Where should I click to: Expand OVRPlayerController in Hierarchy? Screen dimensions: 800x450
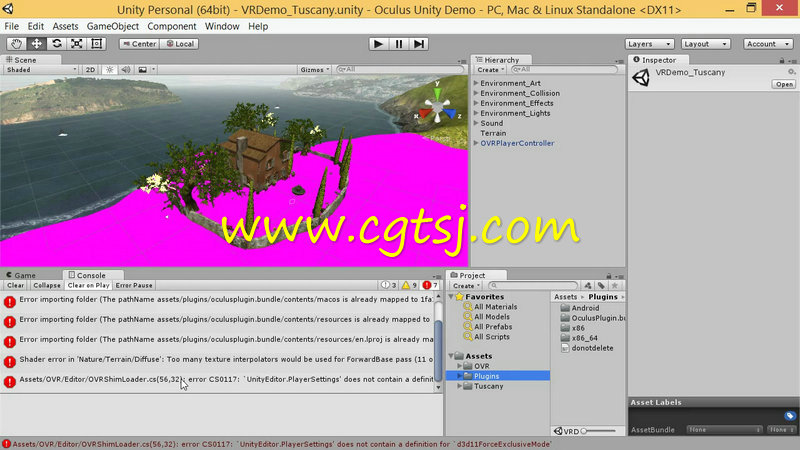(x=476, y=143)
